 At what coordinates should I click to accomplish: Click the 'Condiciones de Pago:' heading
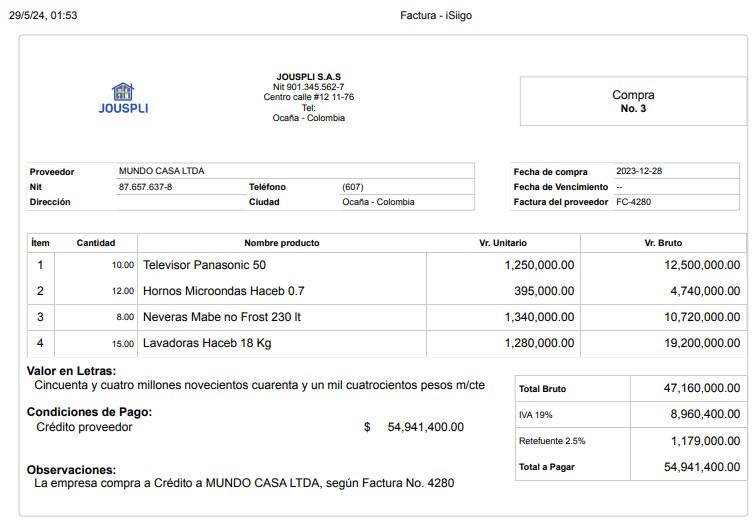coord(89,412)
